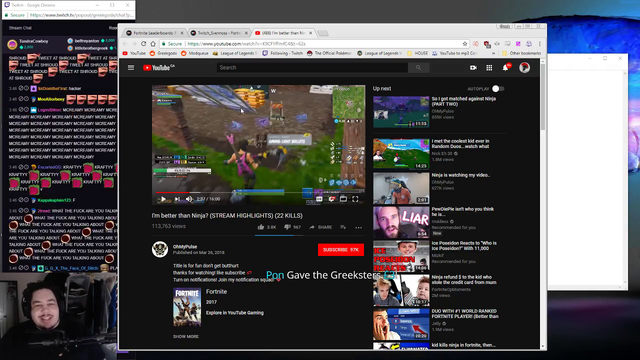
Task: Toggle the Autoplay switch
Action: 498,89
